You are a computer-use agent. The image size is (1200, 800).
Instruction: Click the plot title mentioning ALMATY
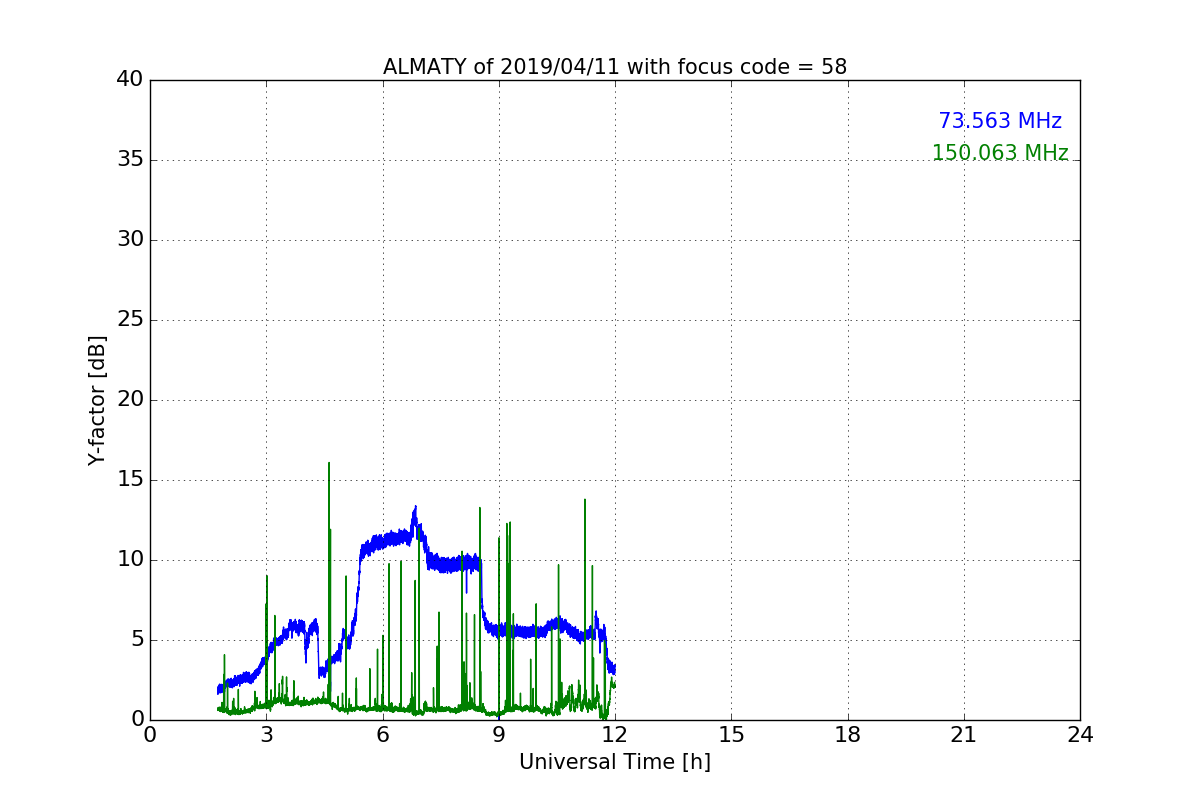[x=615, y=67]
